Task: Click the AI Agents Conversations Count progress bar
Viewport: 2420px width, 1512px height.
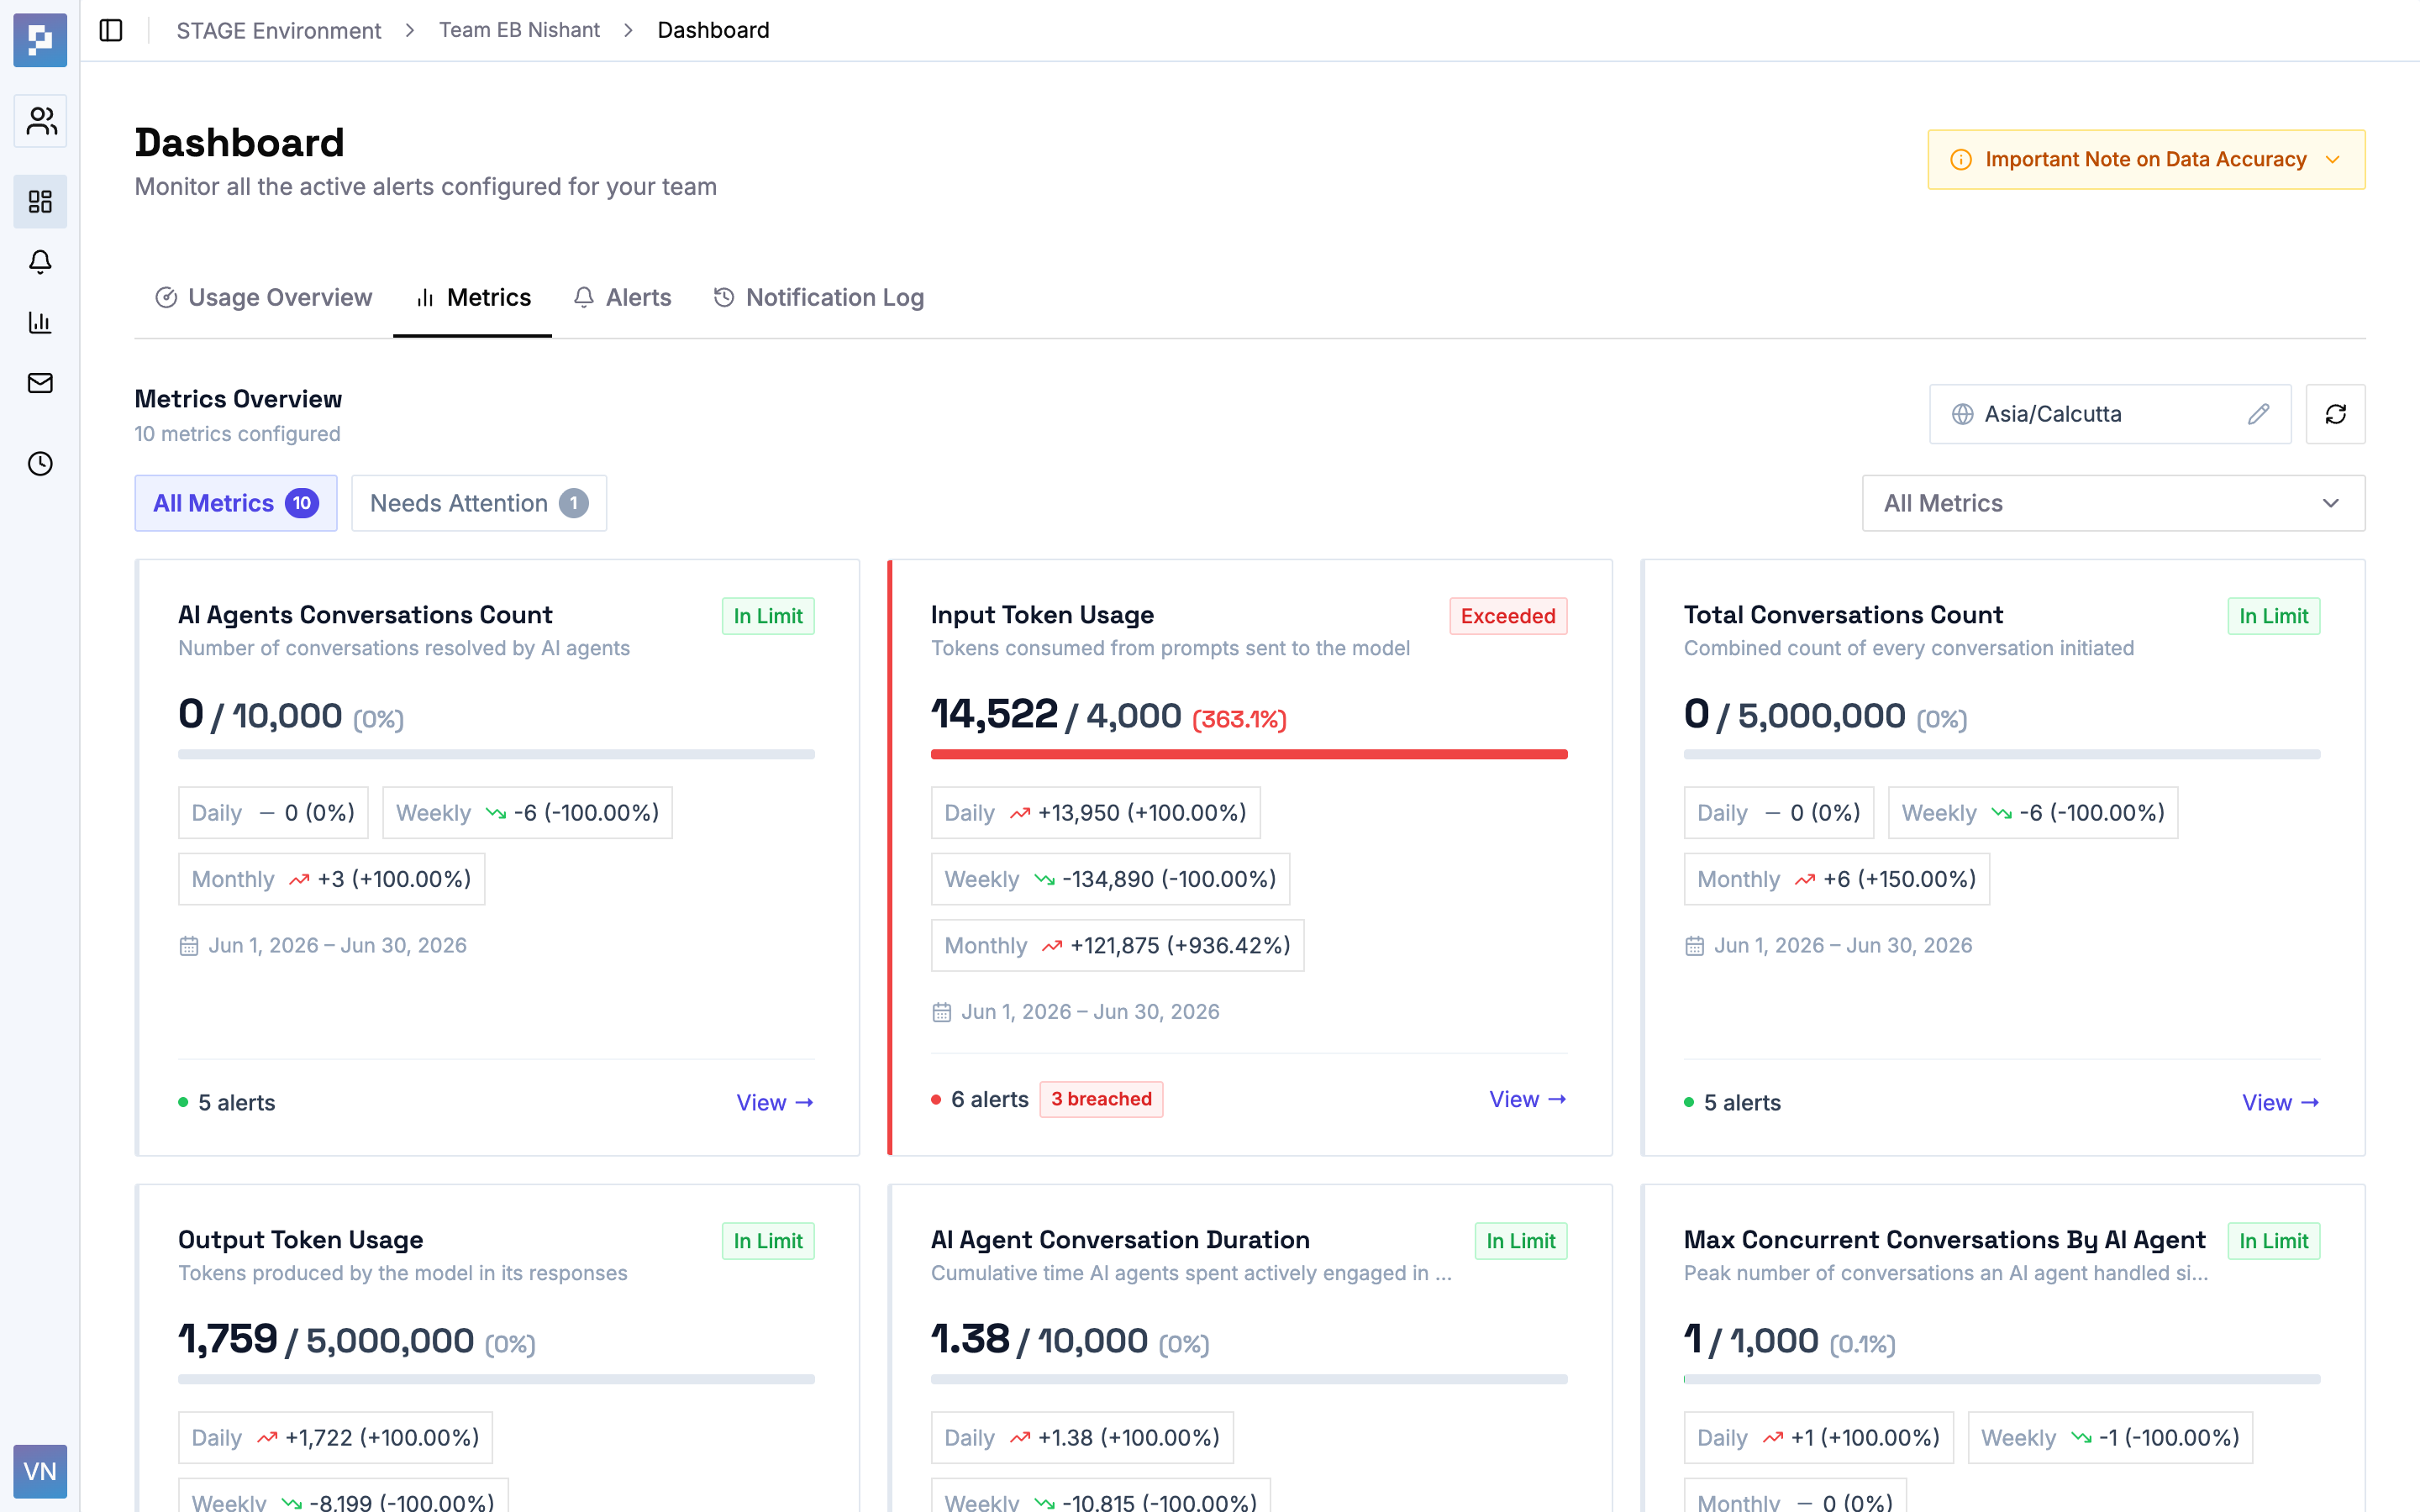Action: coord(496,754)
